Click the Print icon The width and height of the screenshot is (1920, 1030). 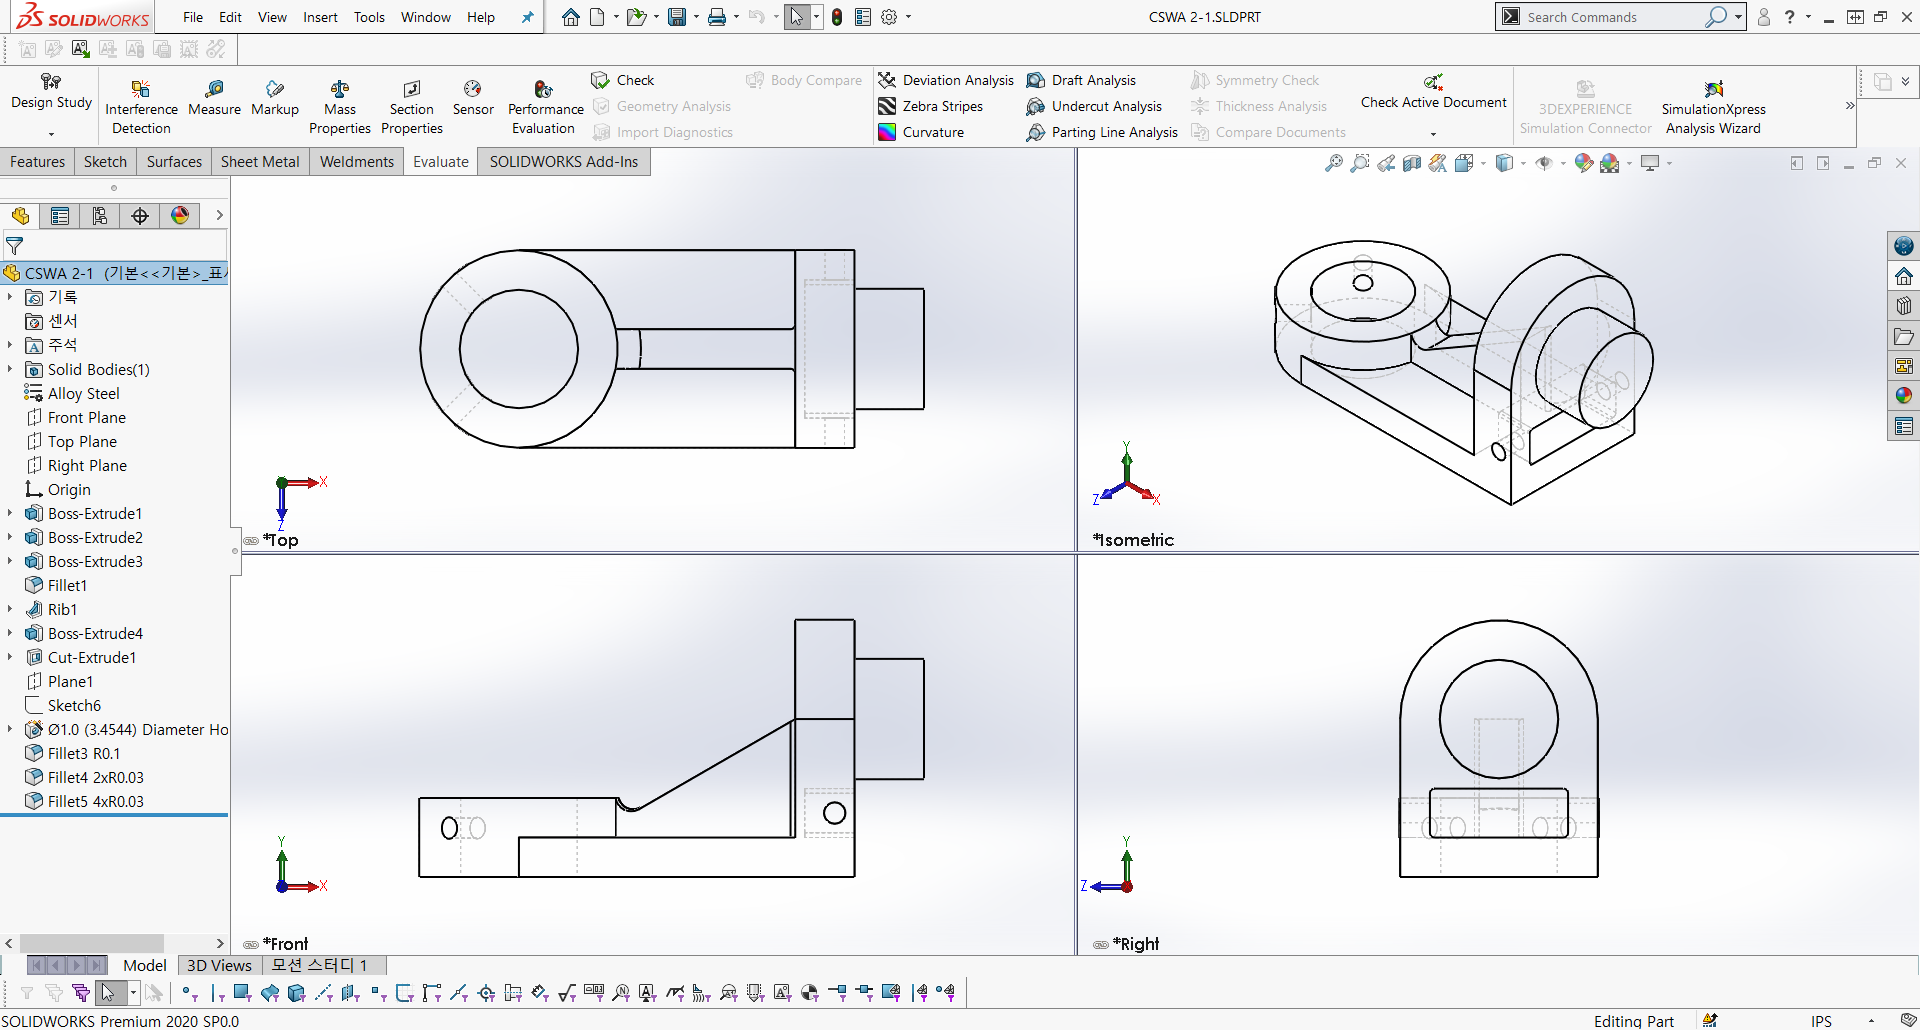717,17
